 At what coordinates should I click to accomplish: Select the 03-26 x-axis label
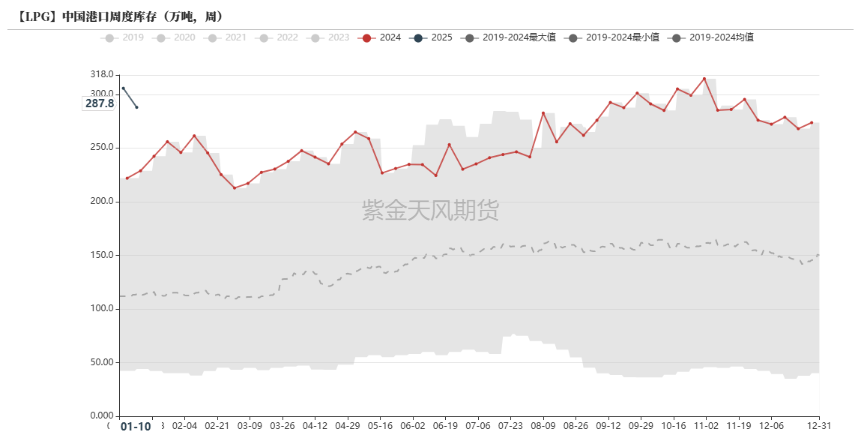pos(282,426)
